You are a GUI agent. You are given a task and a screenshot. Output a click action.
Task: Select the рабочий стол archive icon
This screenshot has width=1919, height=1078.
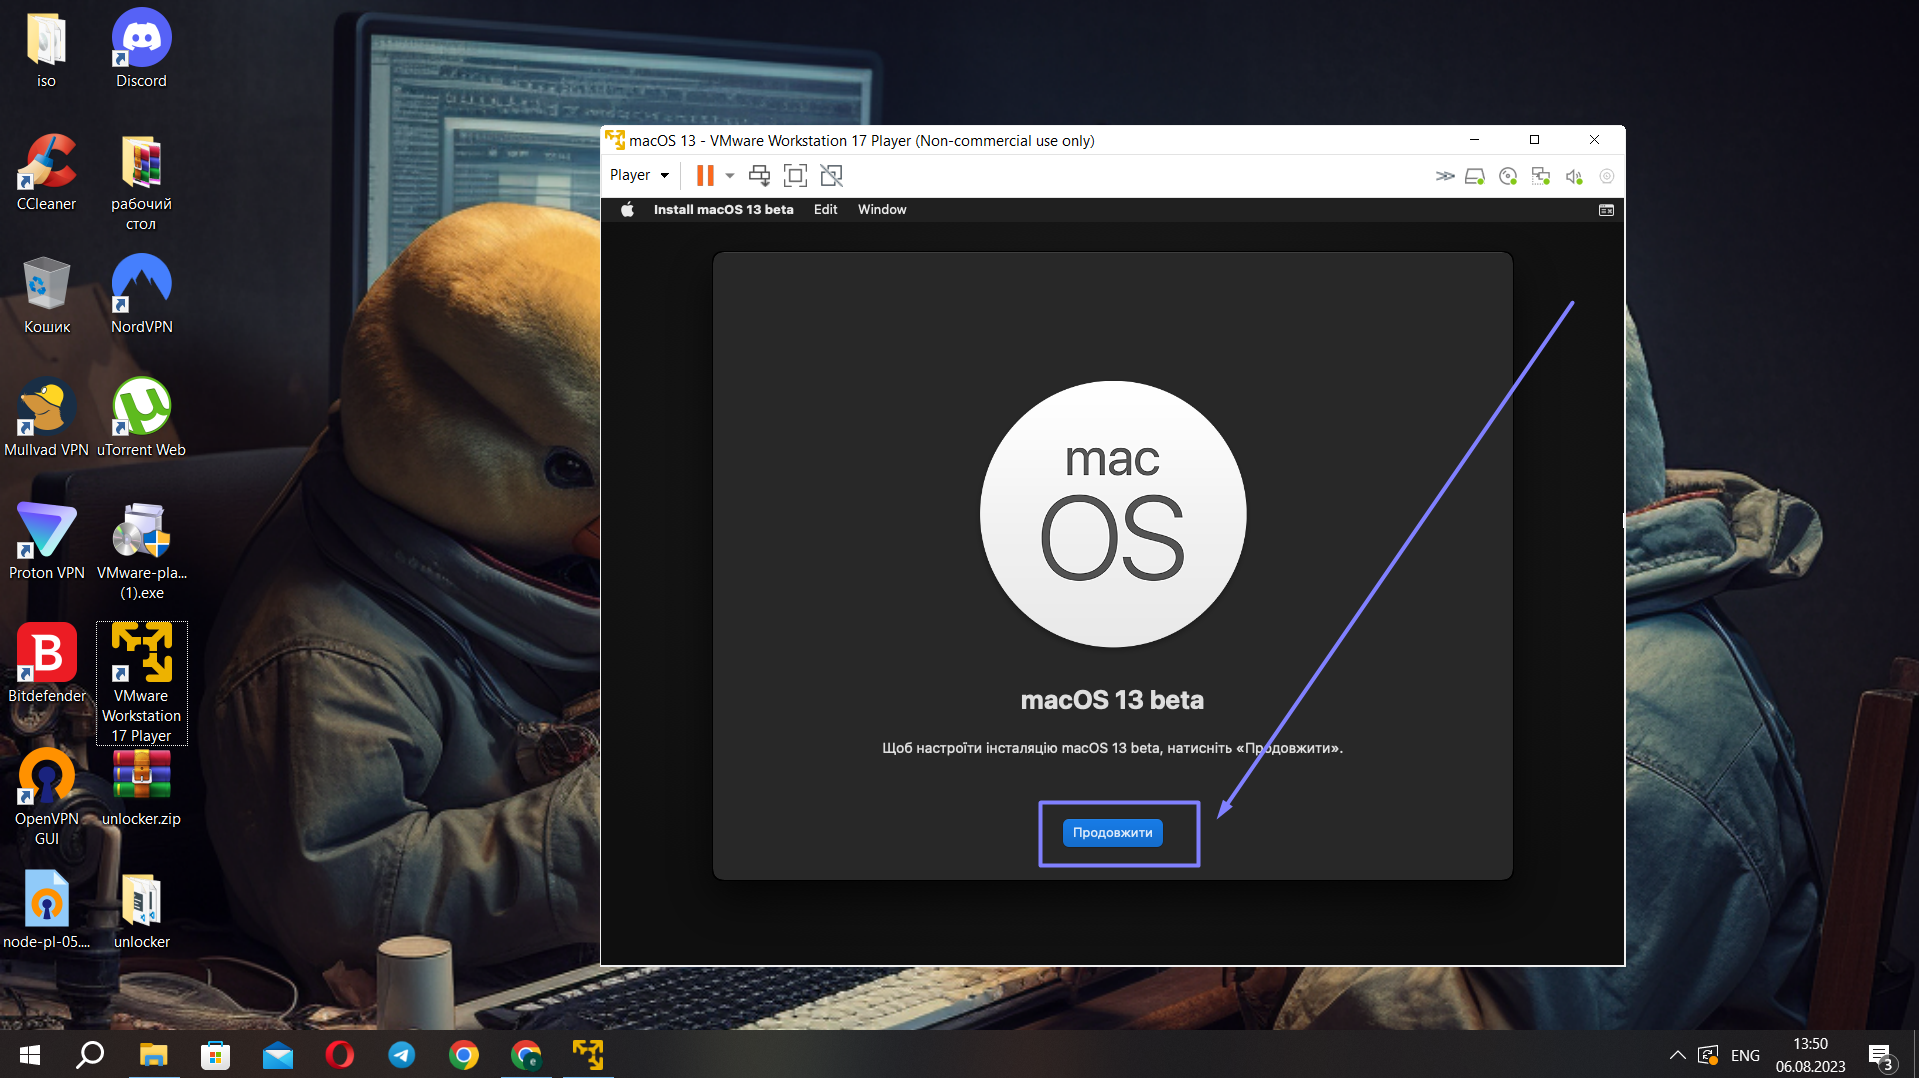(x=141, y=183)
